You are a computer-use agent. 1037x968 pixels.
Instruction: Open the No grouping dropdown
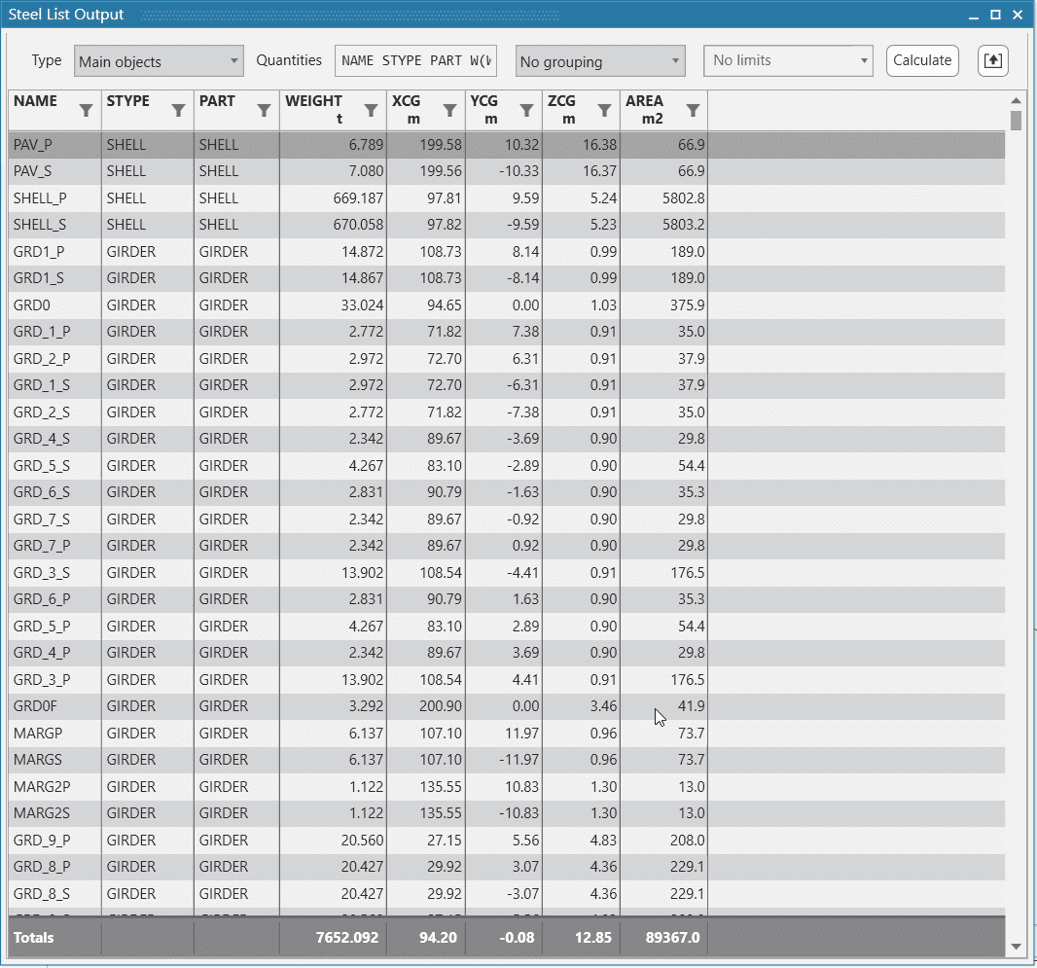(600, 61)
